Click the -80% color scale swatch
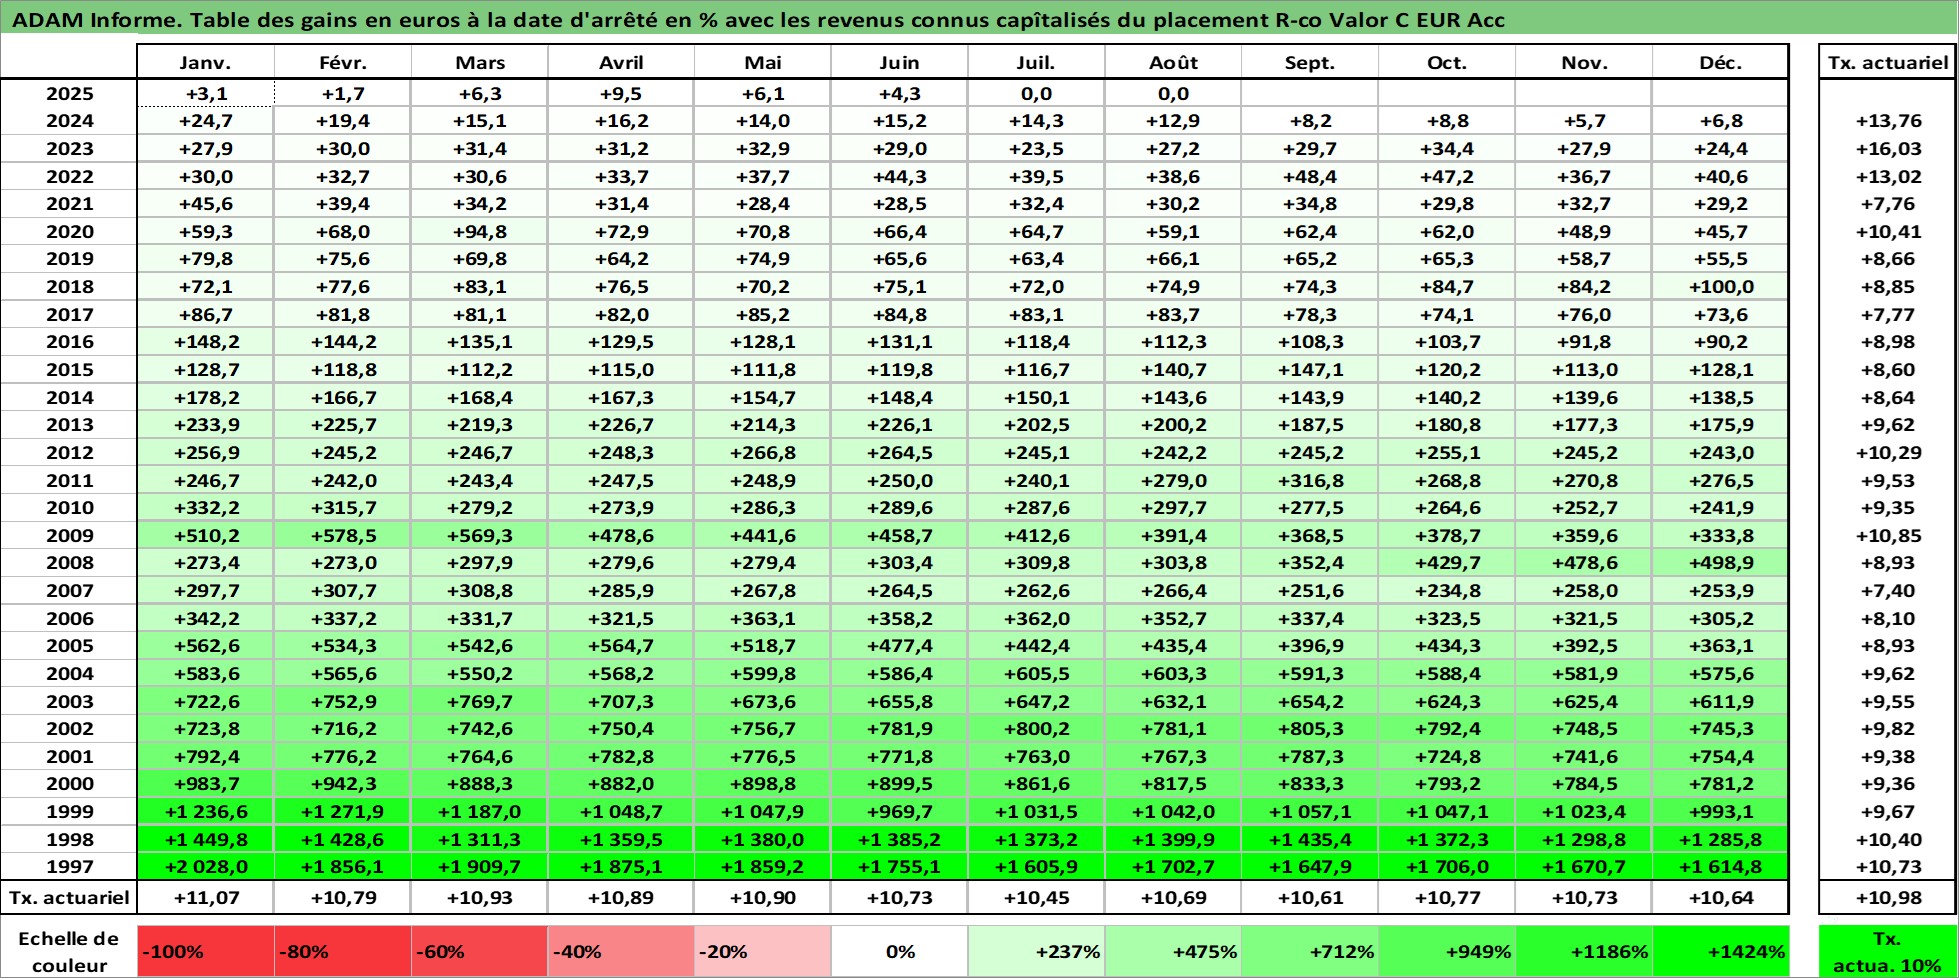 (343, 952)
